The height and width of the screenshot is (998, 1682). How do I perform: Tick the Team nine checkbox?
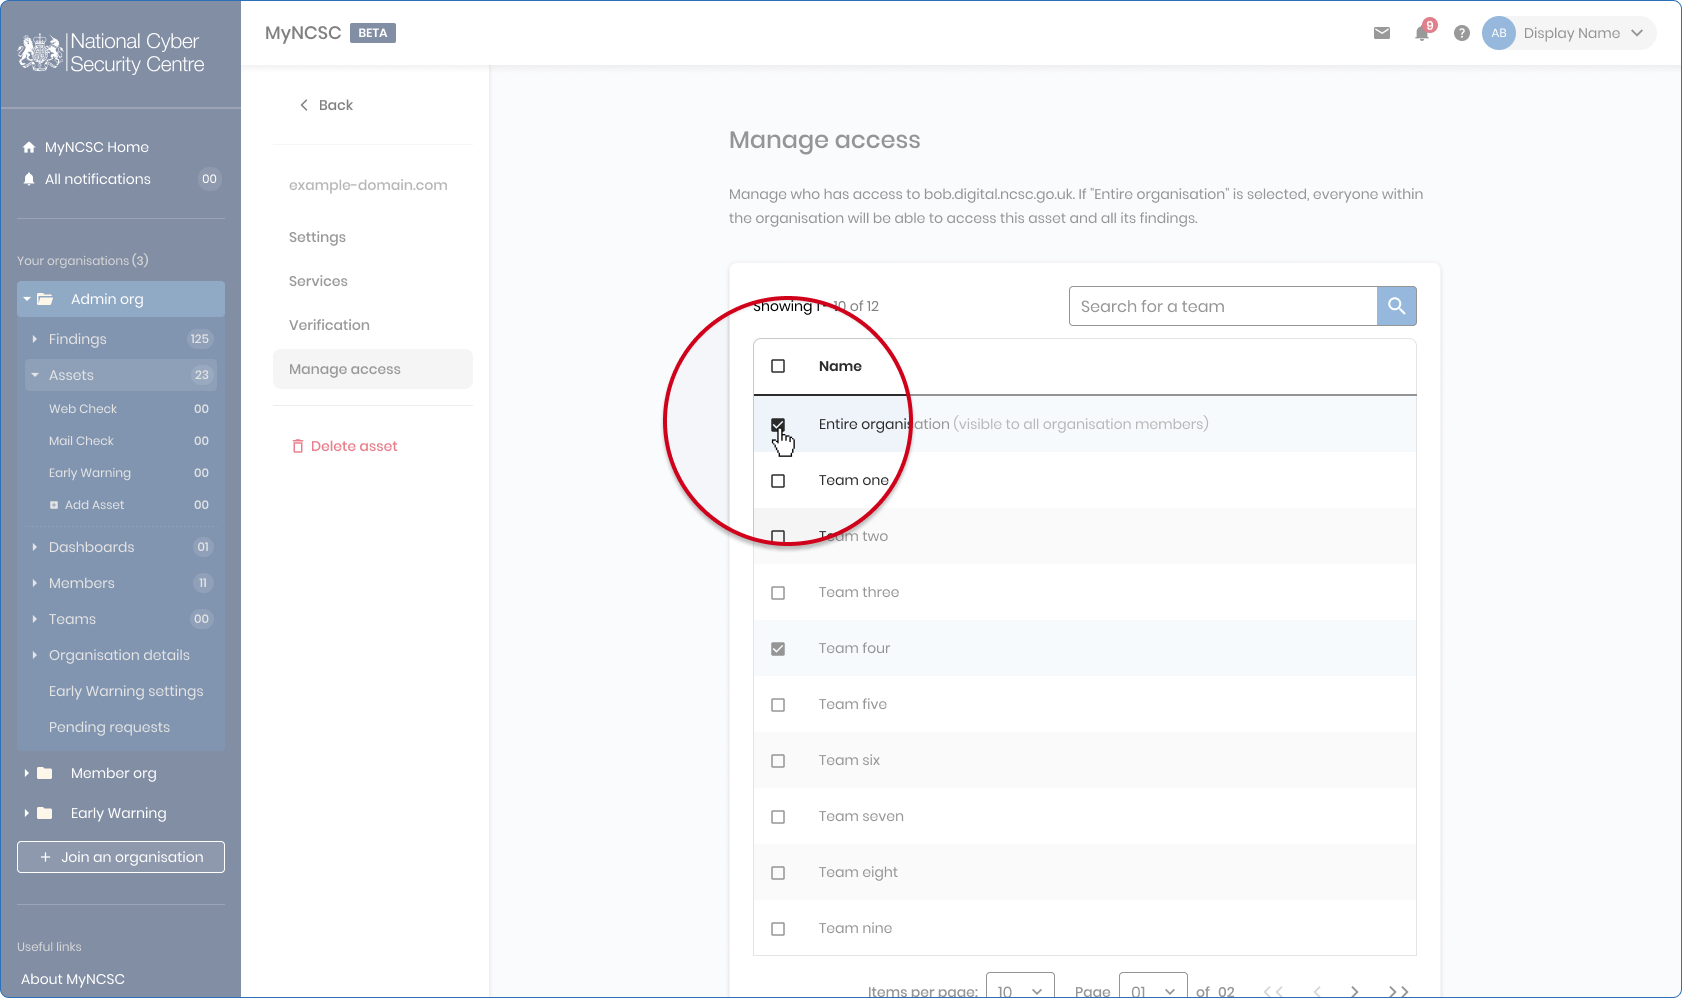778,929
